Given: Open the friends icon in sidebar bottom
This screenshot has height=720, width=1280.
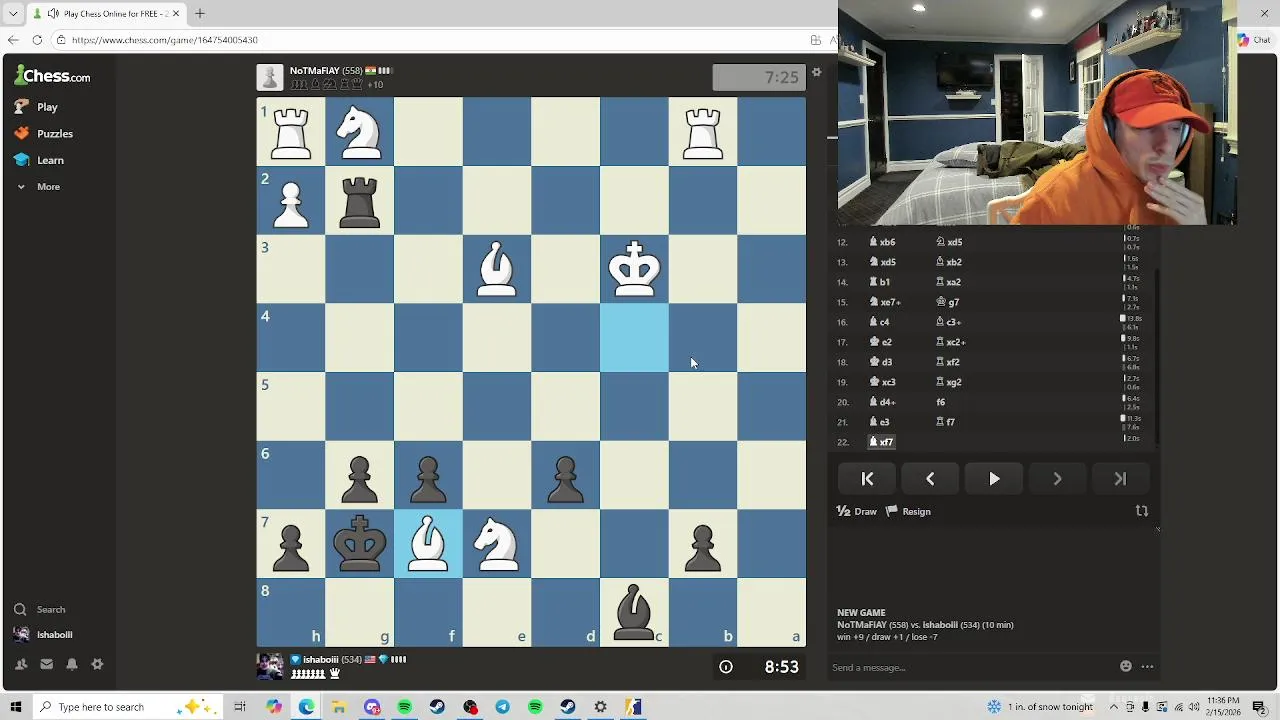Looking at the screenshot, I should tap(21, 664).
